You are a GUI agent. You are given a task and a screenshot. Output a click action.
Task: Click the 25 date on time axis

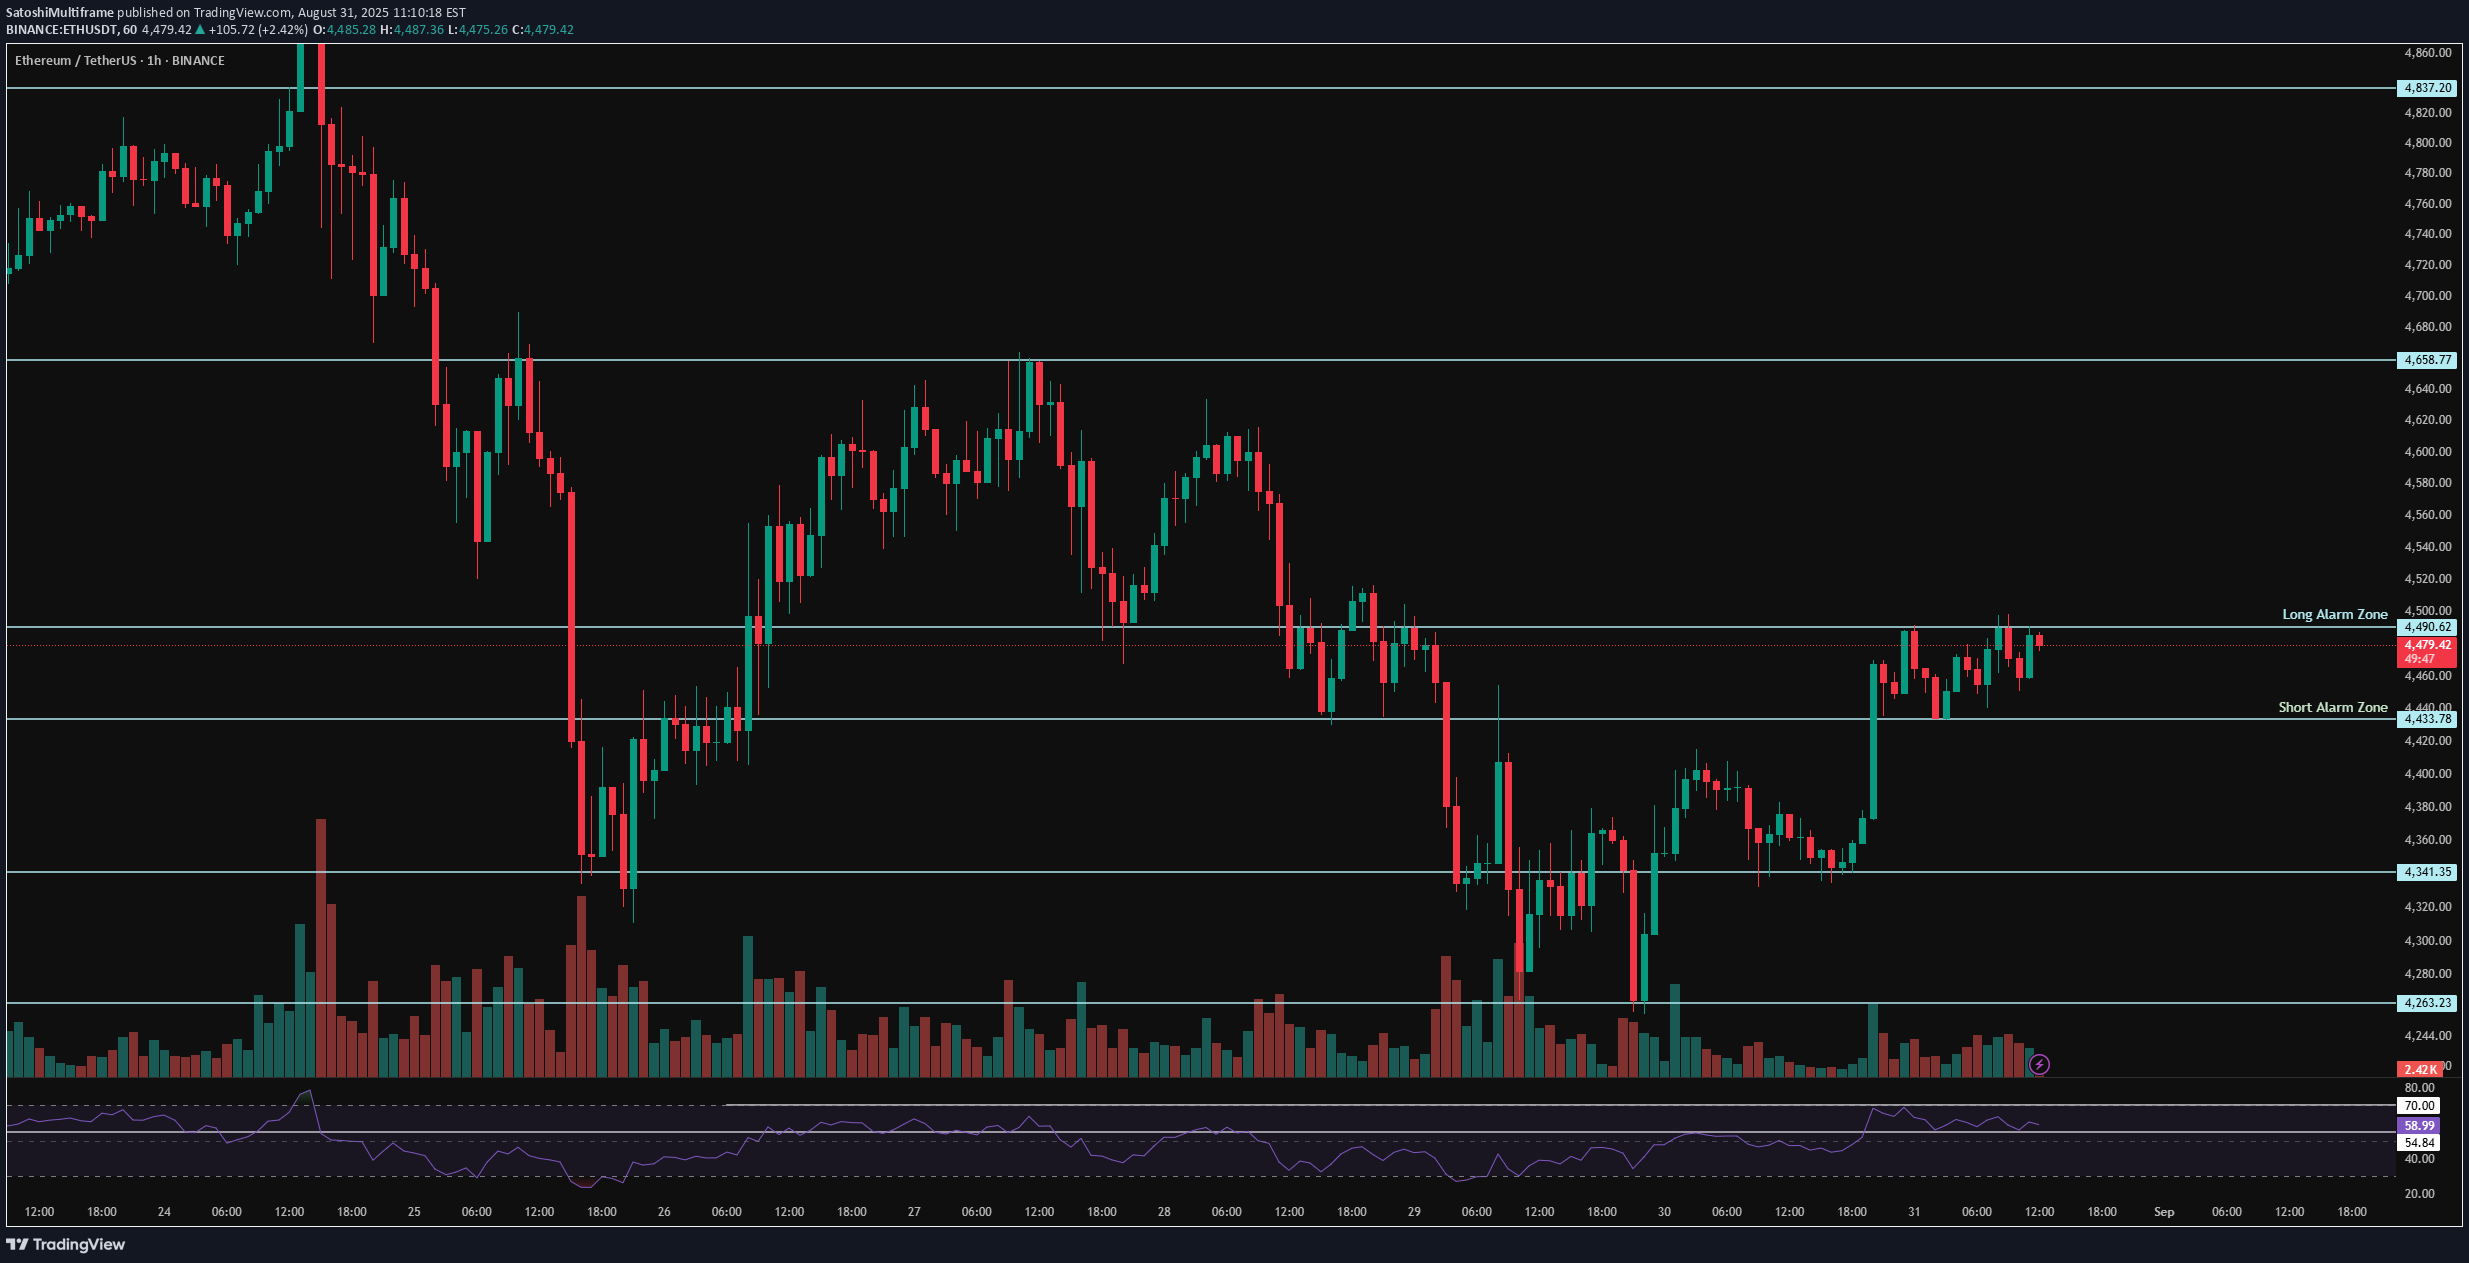(x=414, y=1212)
